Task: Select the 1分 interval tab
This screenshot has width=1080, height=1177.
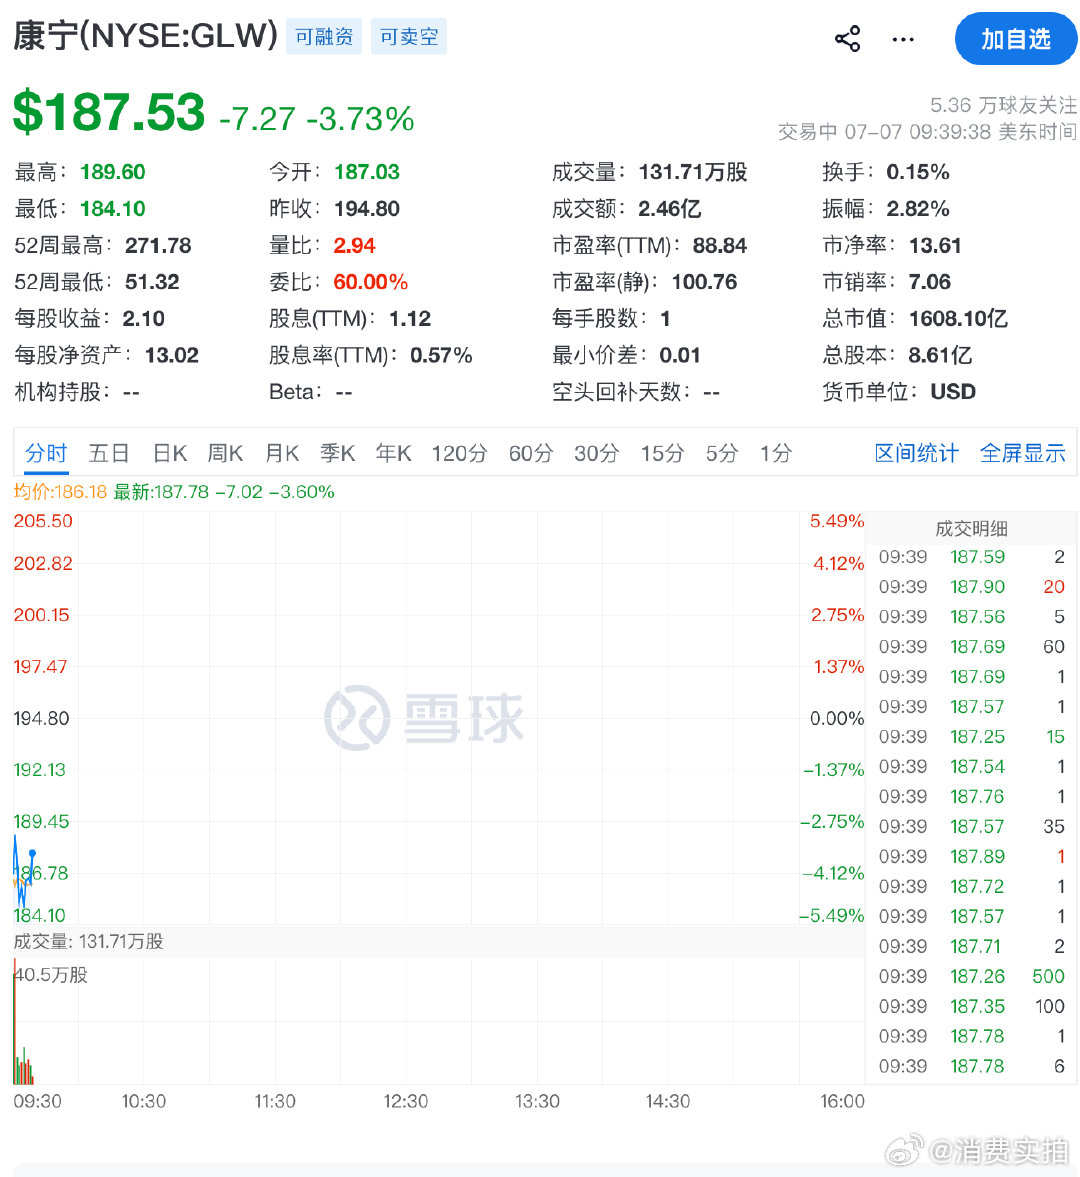Action: pos(776,453)
